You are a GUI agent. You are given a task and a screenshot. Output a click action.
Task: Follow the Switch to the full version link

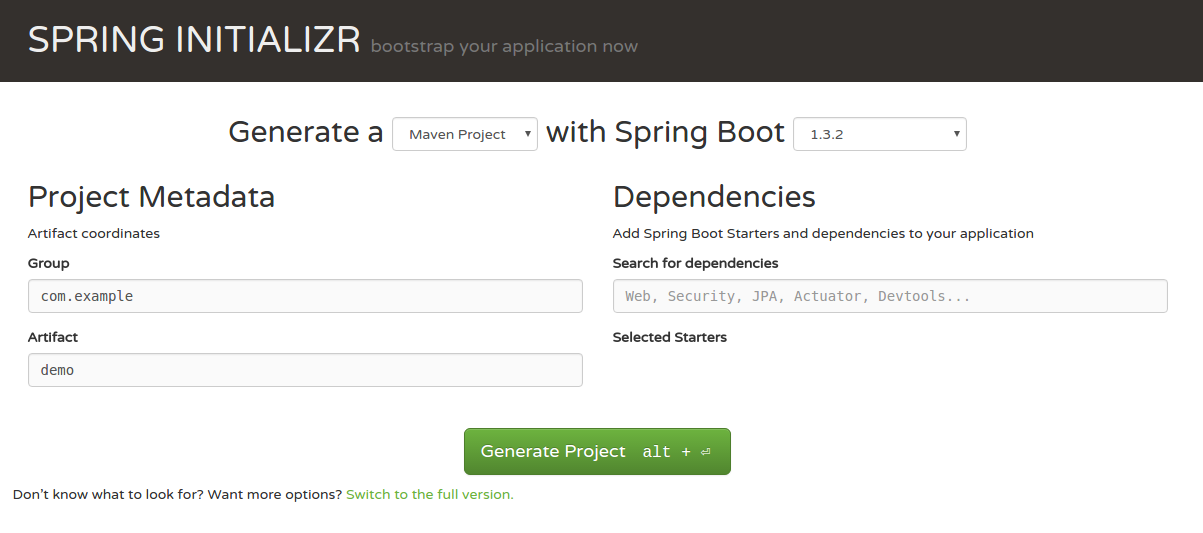(x=430, y=494)
